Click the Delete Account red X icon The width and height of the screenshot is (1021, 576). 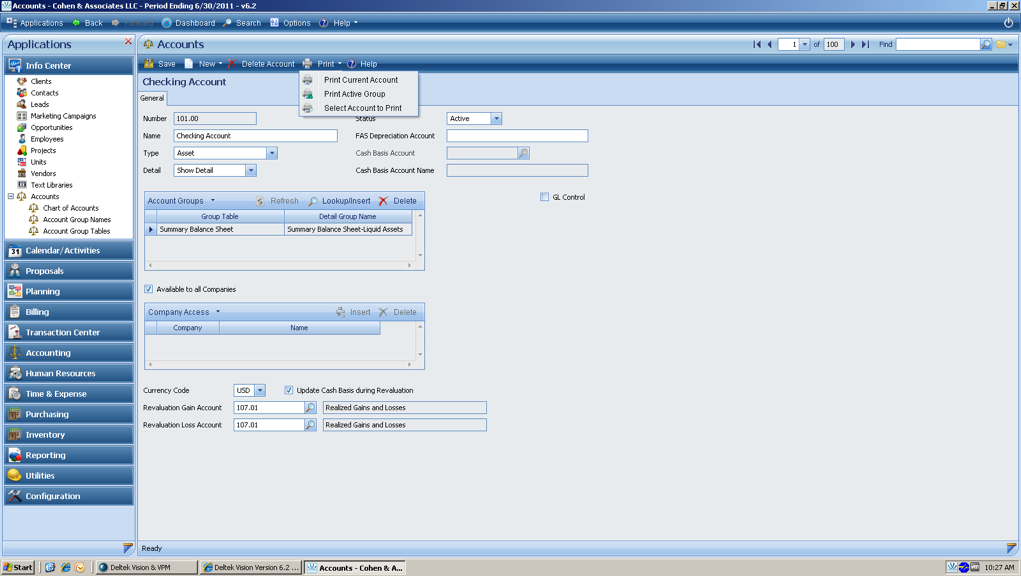coord(232,64)
